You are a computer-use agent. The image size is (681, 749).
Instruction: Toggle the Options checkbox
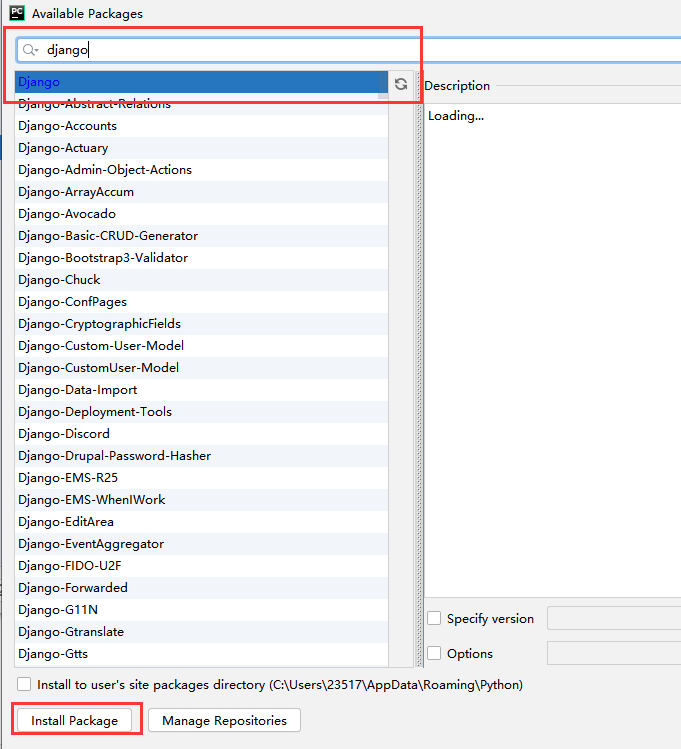(434, 653)
